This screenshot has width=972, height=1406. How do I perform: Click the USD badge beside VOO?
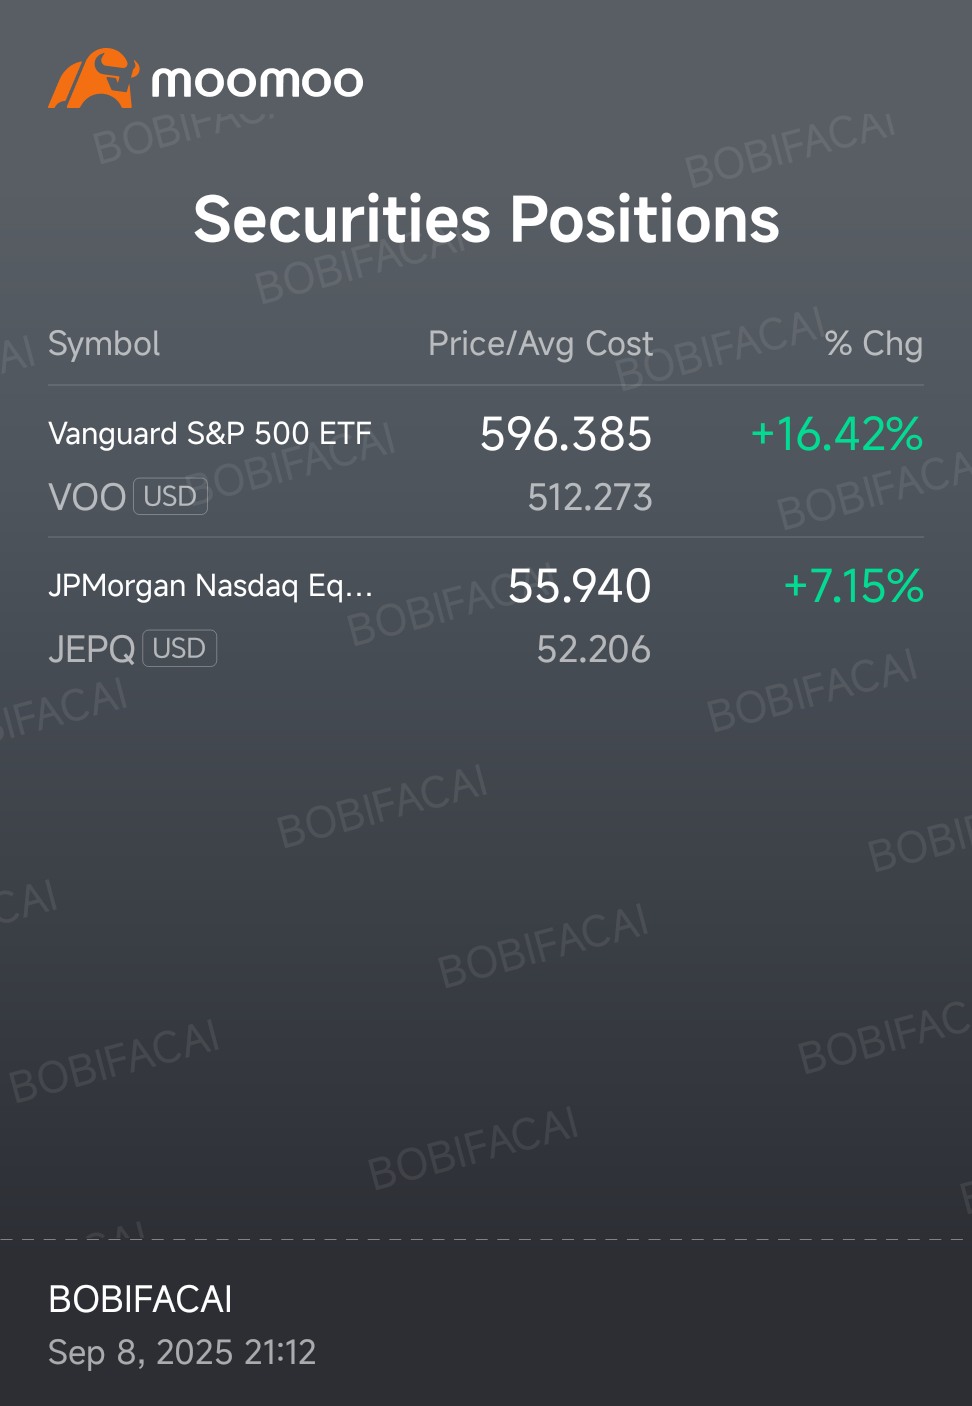coord(170,496)
